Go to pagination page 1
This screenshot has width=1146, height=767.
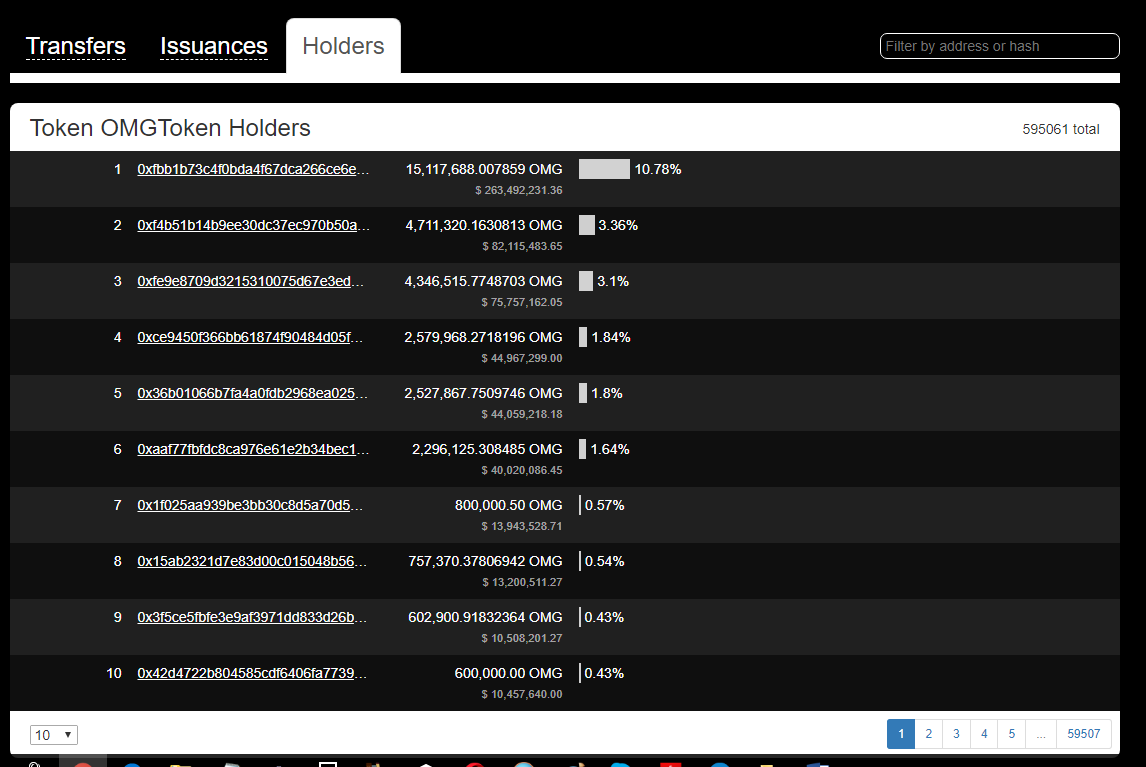[x=901, y=734]
